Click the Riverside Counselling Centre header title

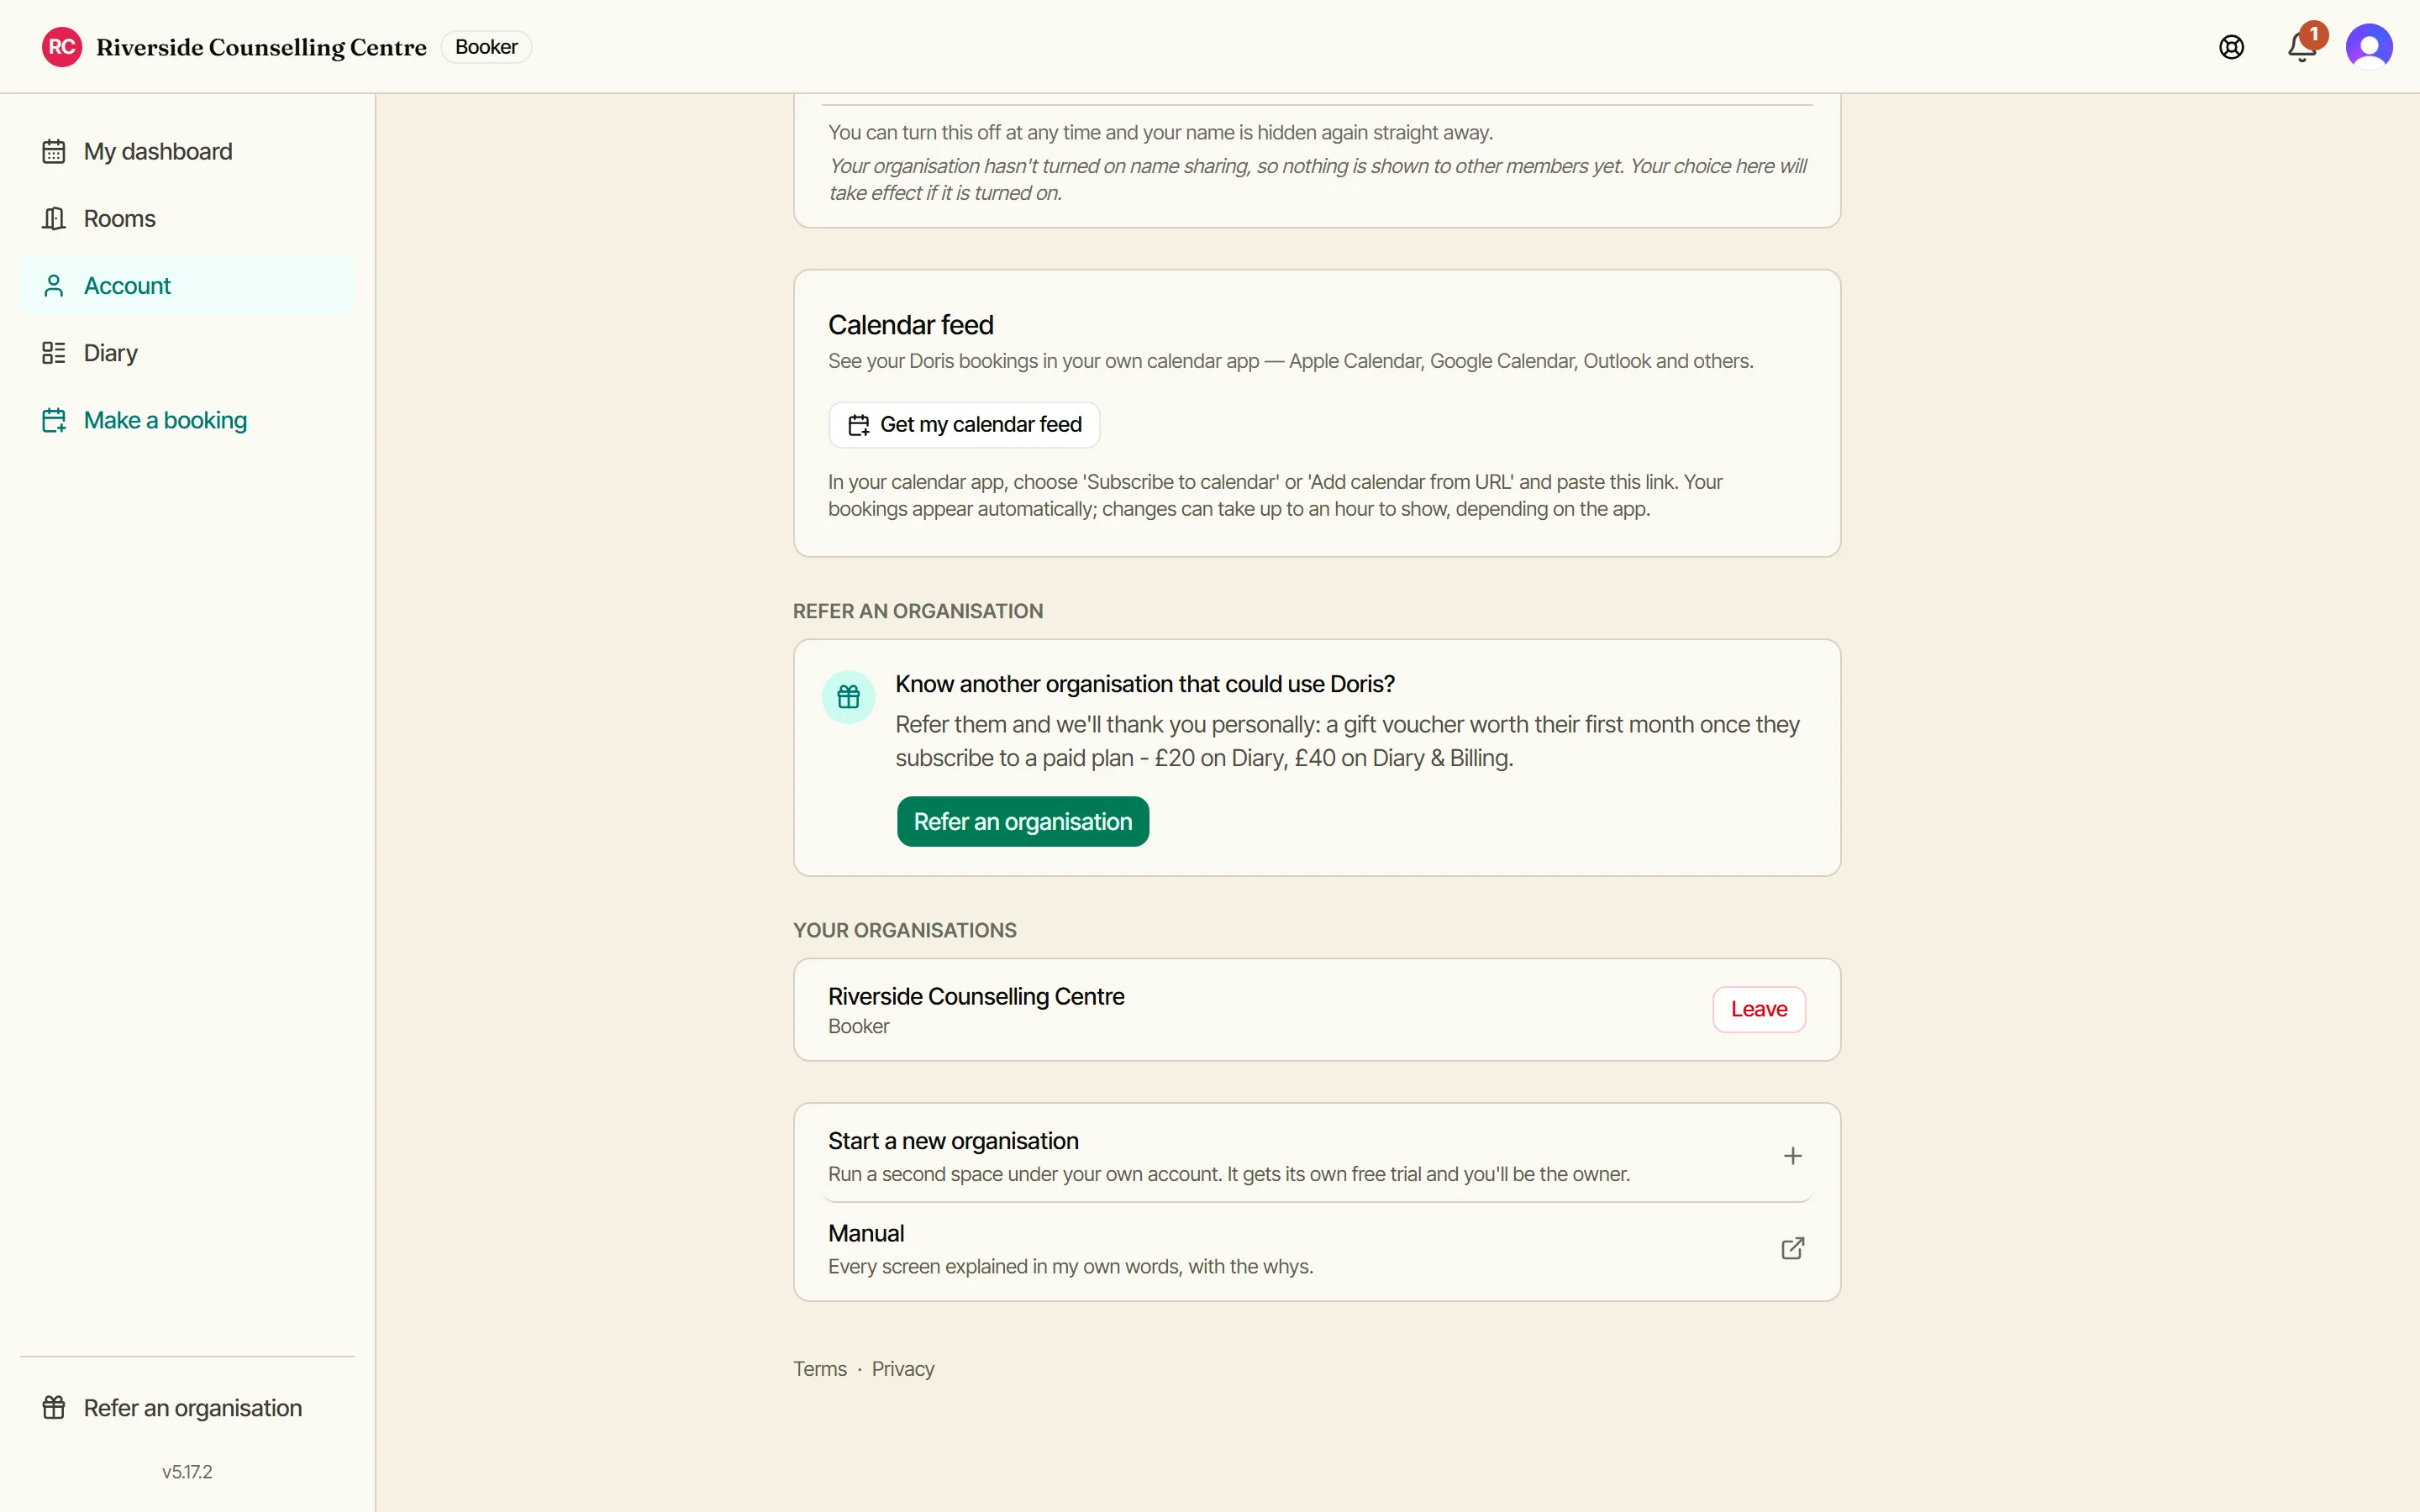[261, 47]
